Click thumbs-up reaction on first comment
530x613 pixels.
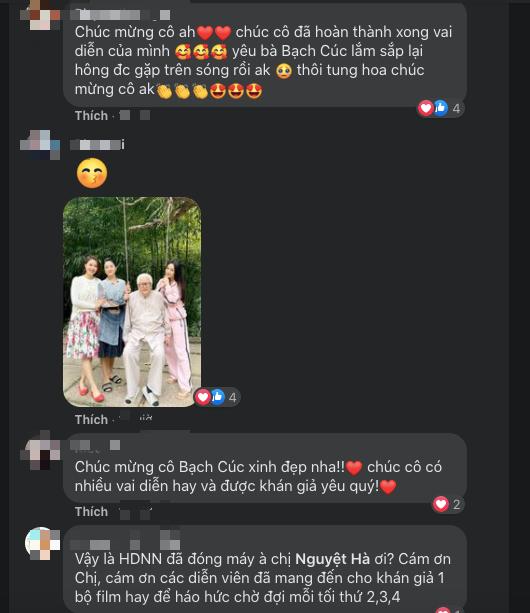click(x=440, y=108)
